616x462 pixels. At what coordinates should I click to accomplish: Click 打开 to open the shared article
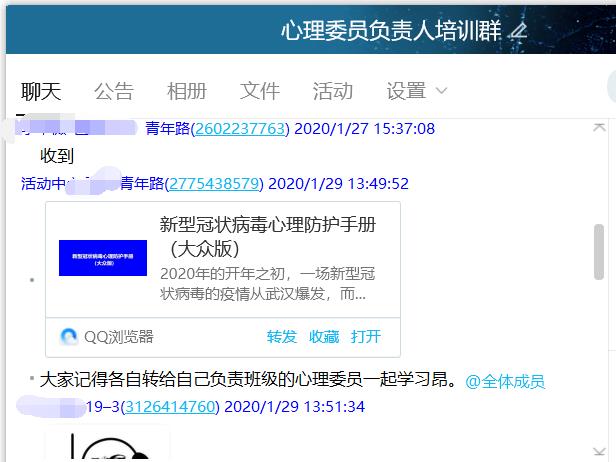click(x=366, y=337)
